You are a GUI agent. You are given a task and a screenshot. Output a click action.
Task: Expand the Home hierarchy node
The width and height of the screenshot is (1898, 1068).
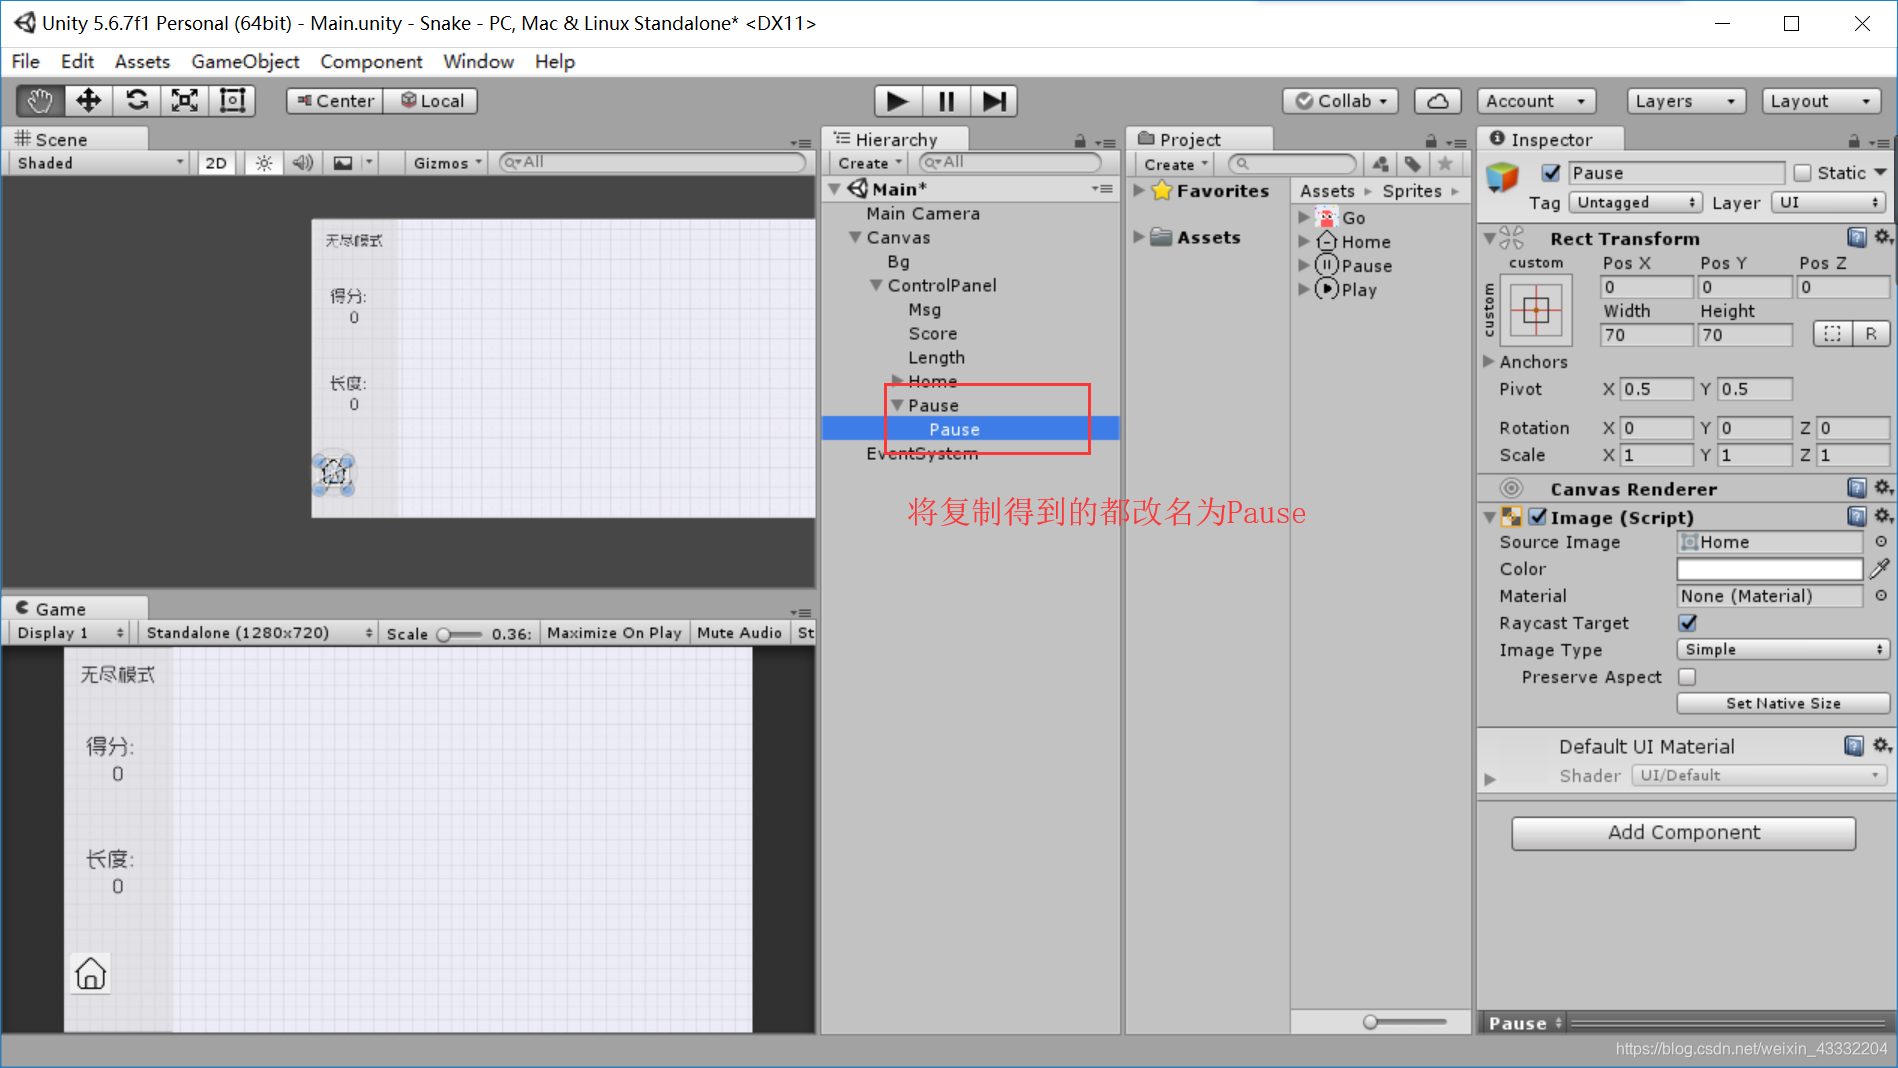[x=897, y=381]
